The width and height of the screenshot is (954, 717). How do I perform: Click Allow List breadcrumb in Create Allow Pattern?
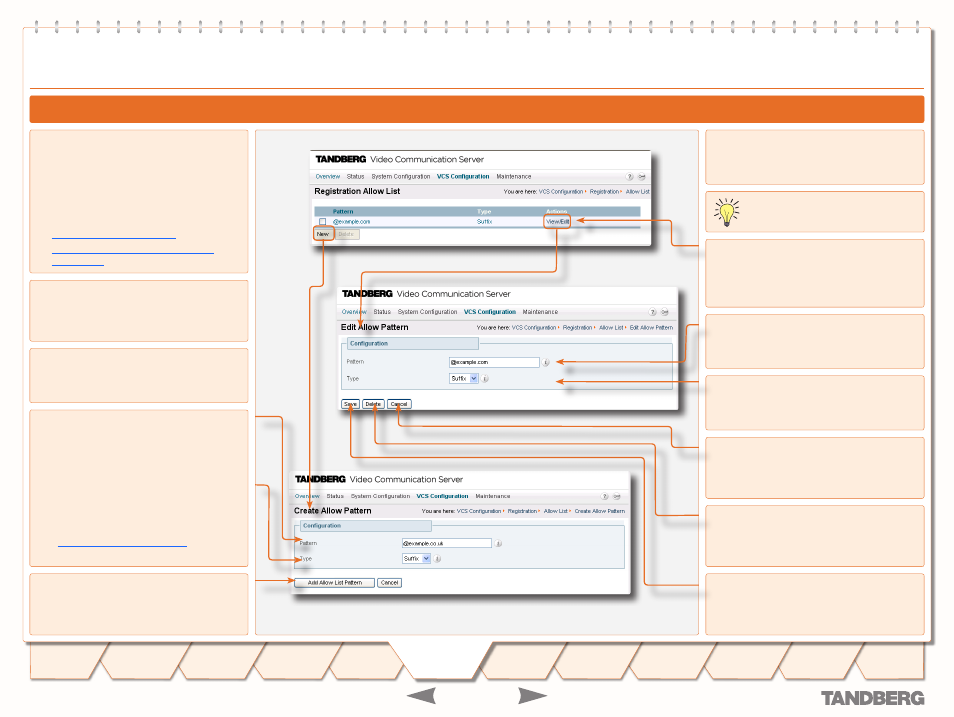[555, 511]
